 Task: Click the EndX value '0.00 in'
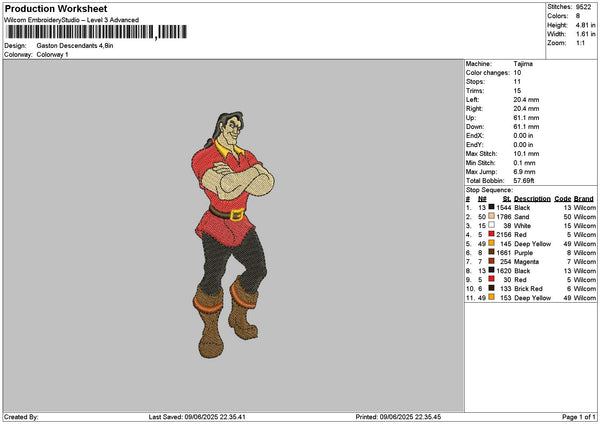coord(523,136)
